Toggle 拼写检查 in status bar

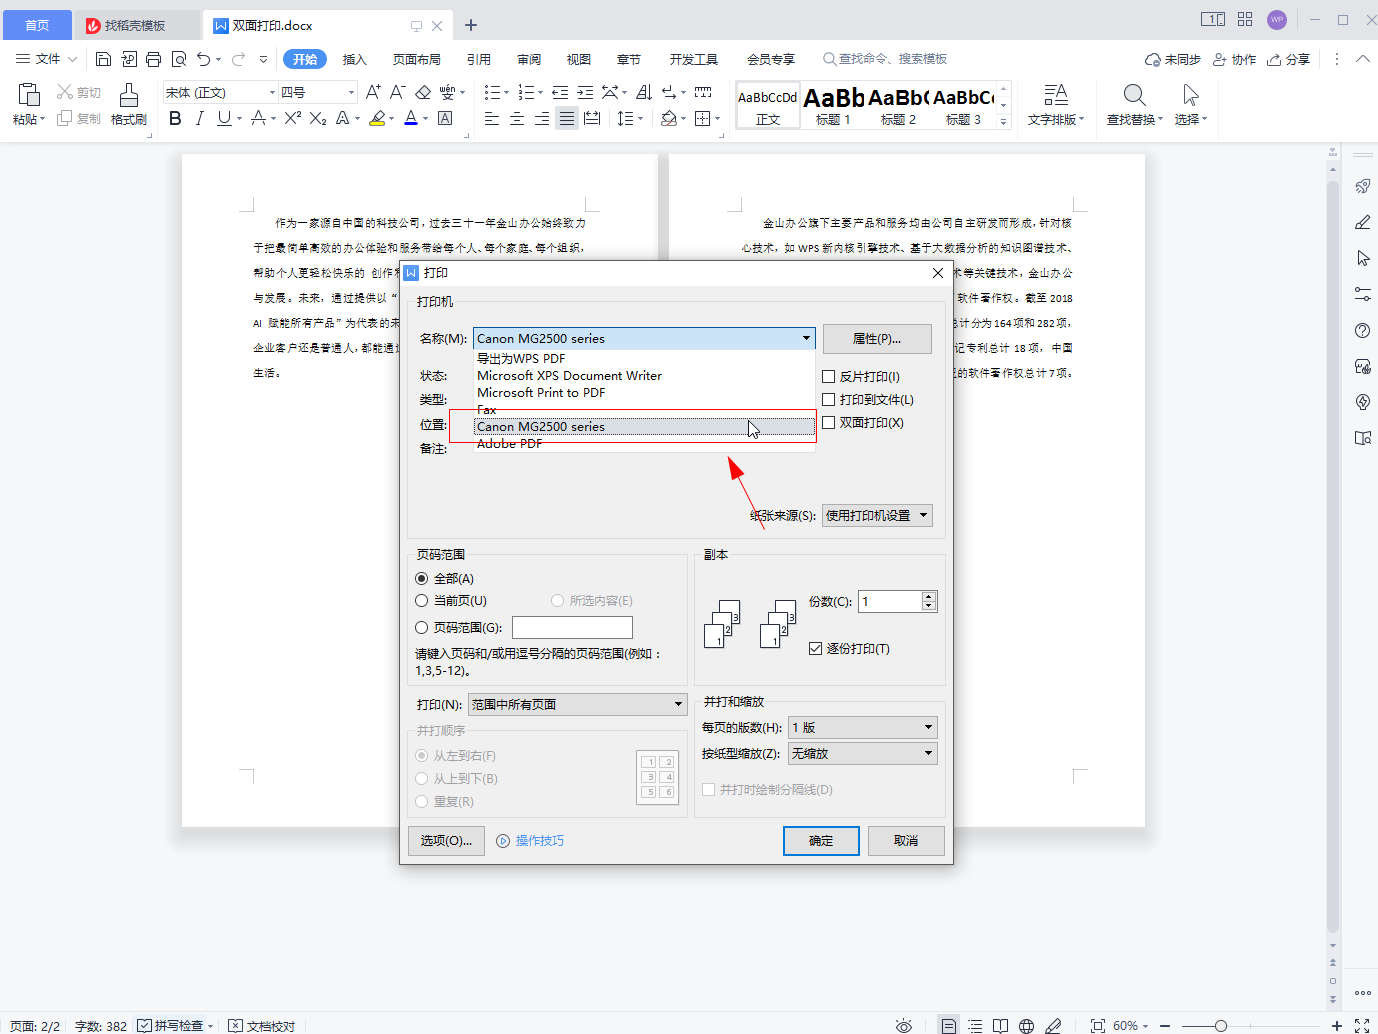176,1025
